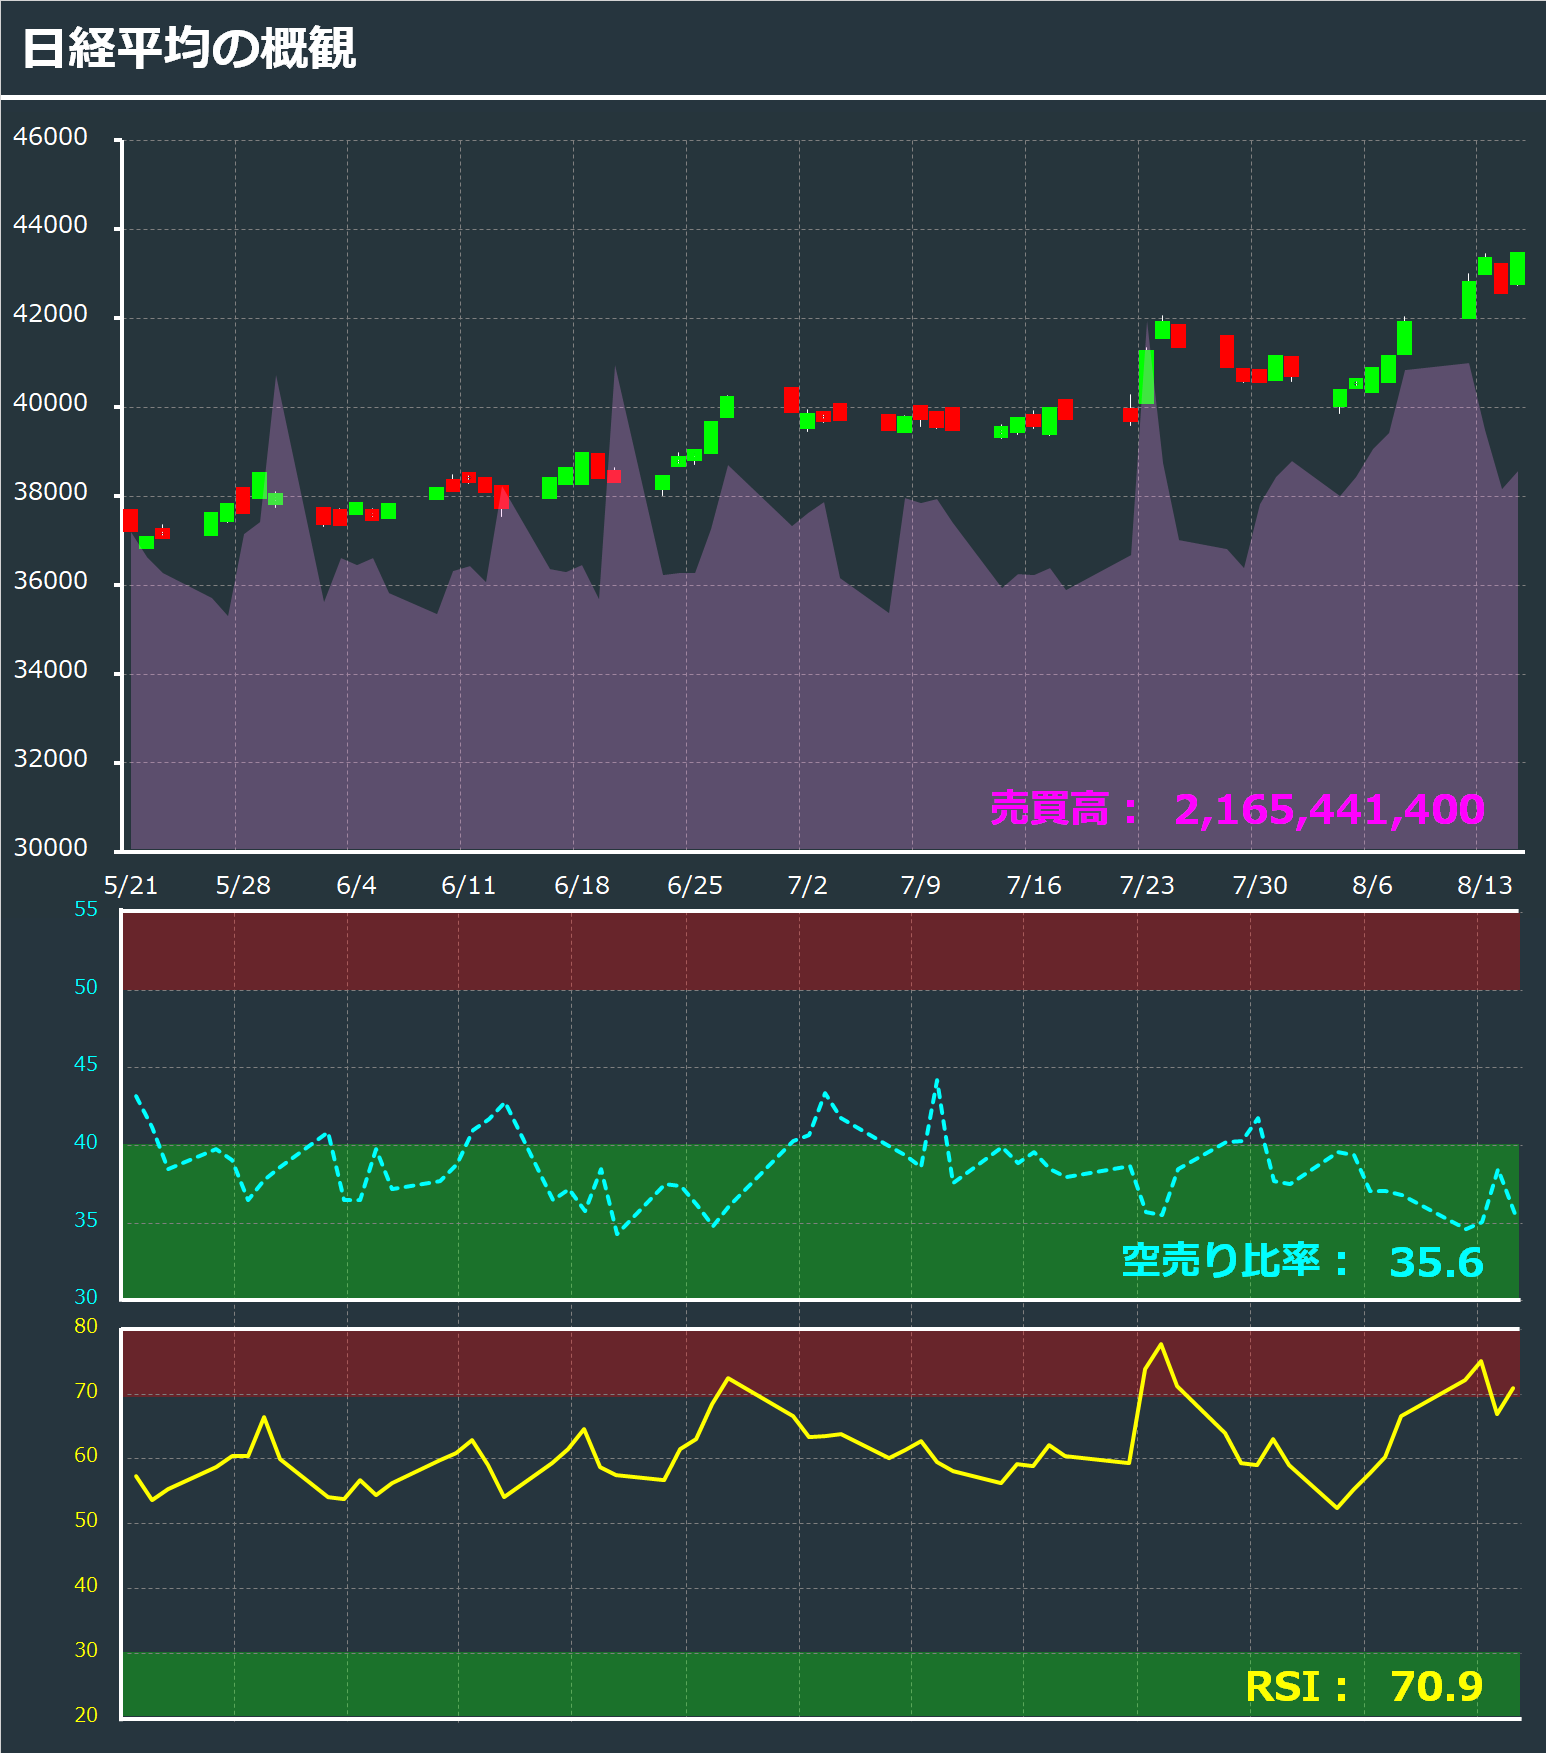Click the 34000 price axis label
The width and height of the screenshot is (1546, 1753).
[50, 670]
